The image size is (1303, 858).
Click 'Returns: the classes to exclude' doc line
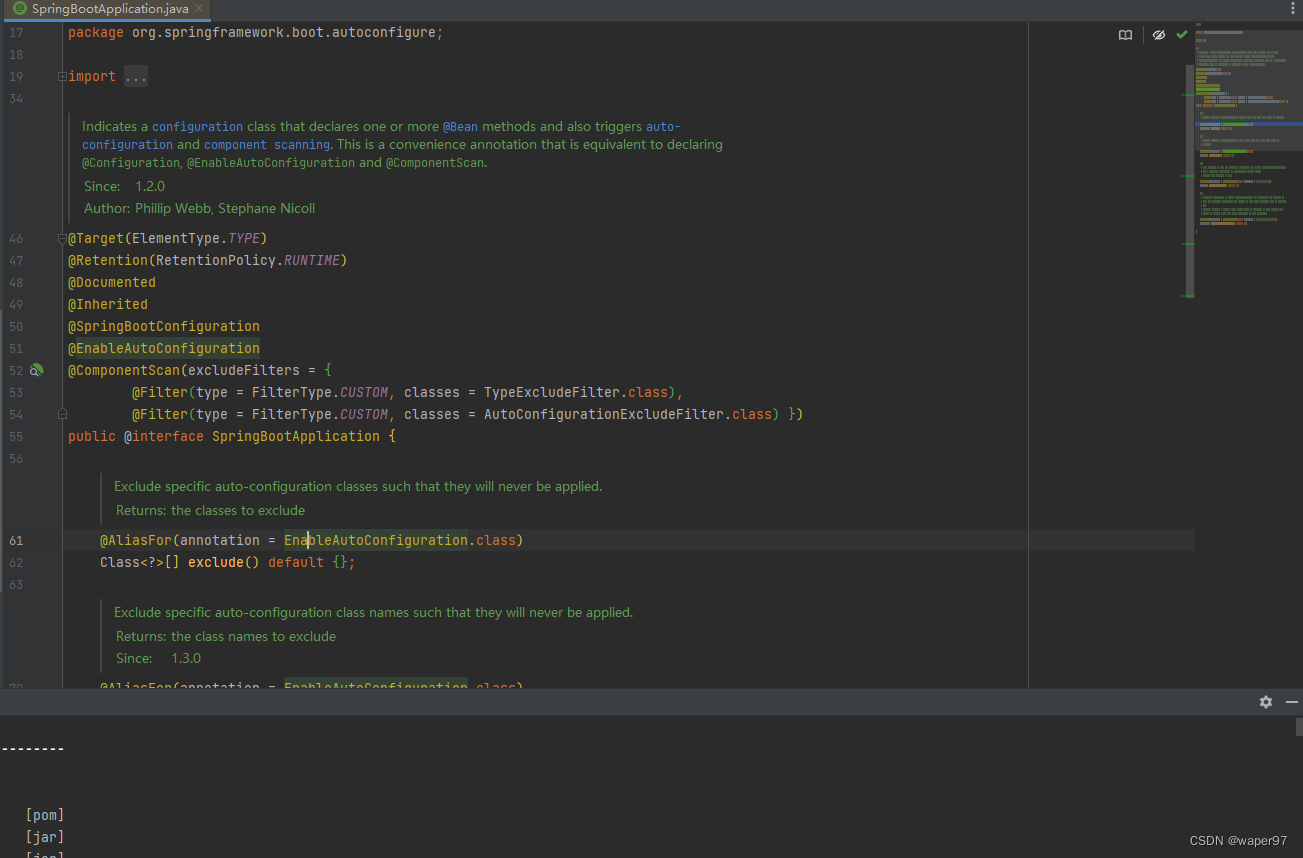click(x=210, y=510)
